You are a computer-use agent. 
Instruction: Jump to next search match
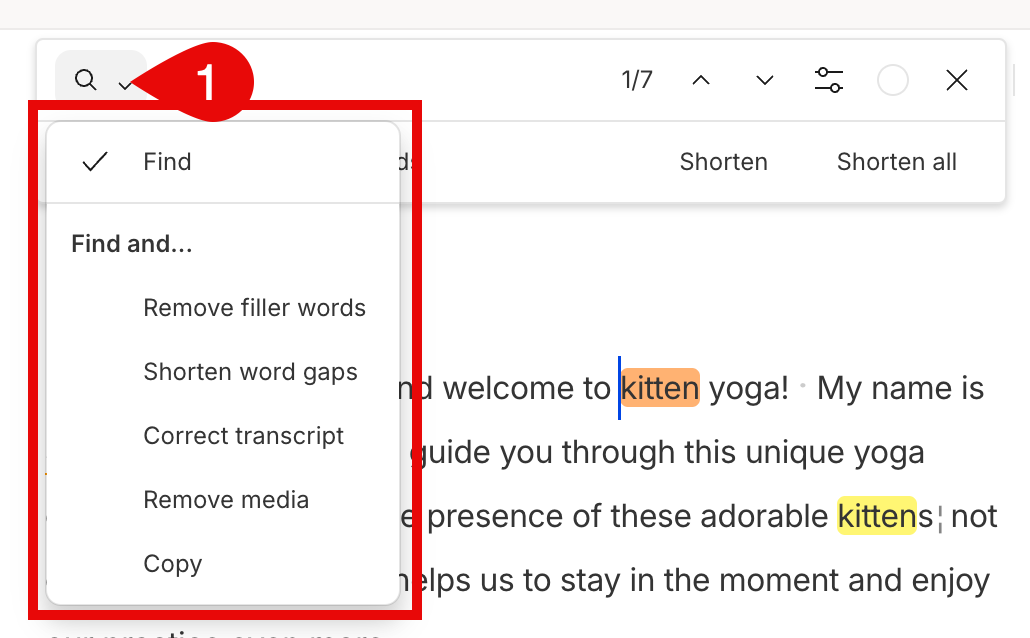(x=765, y=80)
